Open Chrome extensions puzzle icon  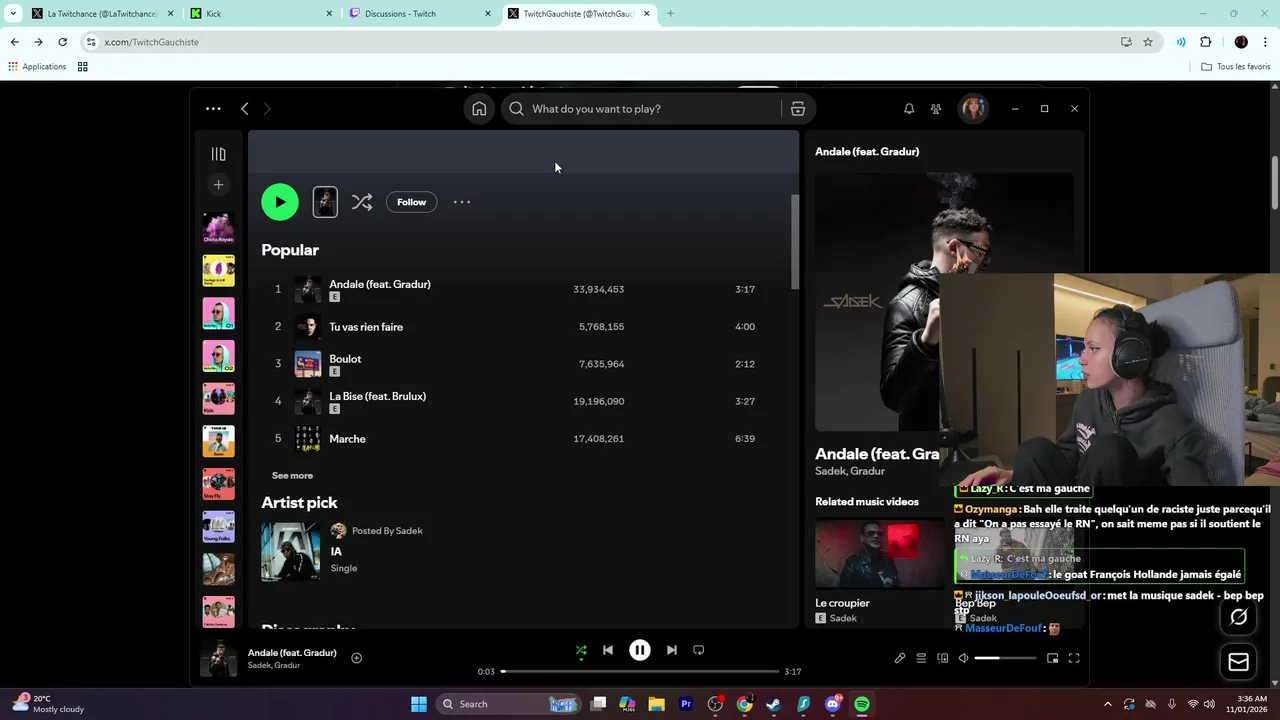[1205, 42]
